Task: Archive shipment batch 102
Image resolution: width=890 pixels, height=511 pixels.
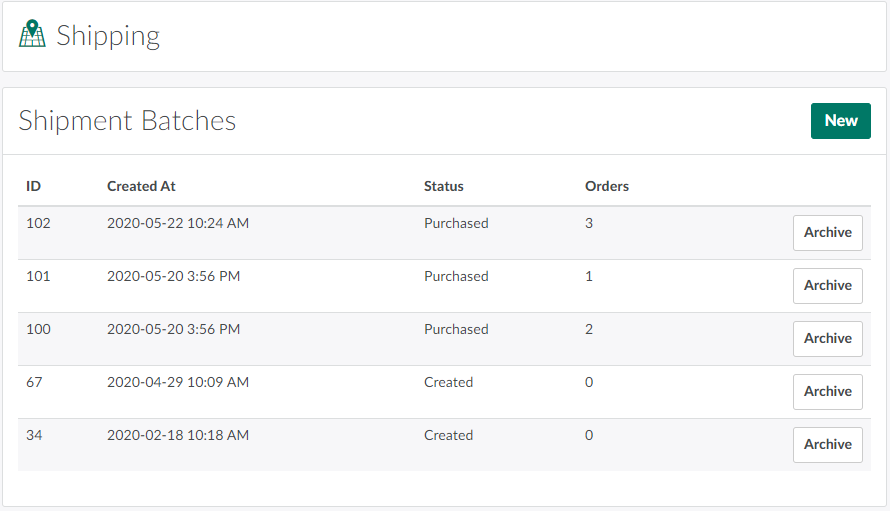Action: coord(827,233)
